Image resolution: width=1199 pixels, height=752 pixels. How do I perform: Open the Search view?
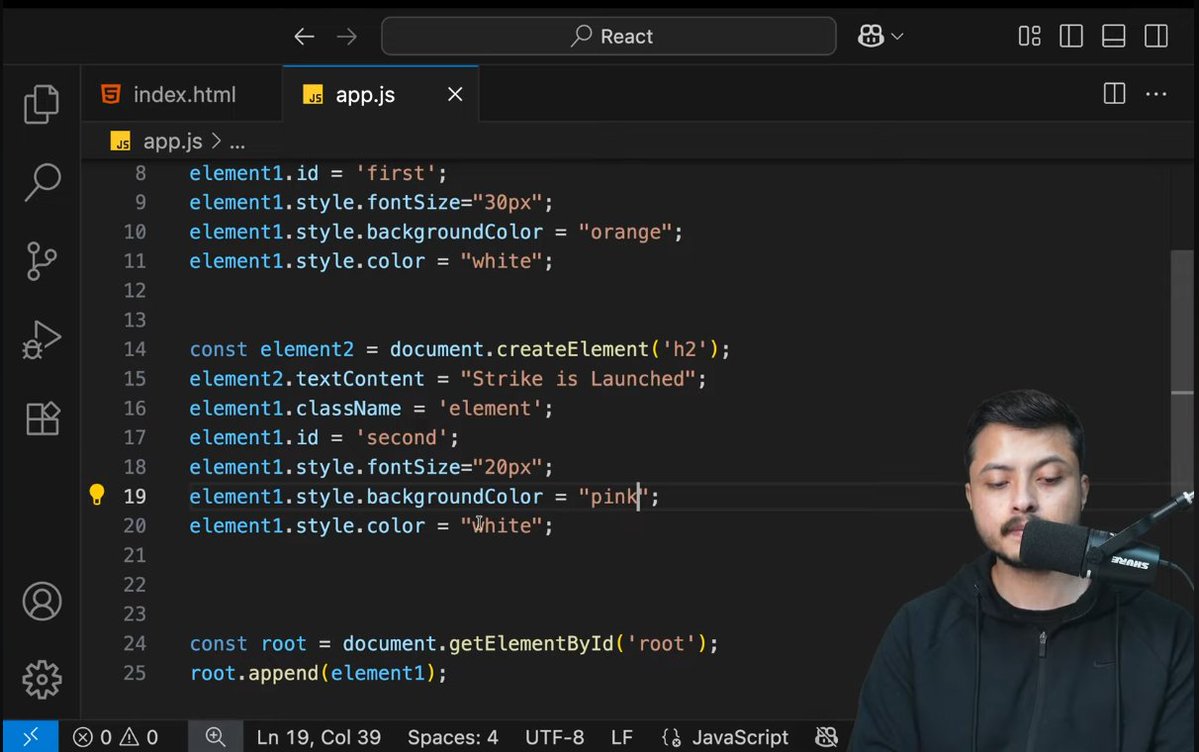pos(41,181)
